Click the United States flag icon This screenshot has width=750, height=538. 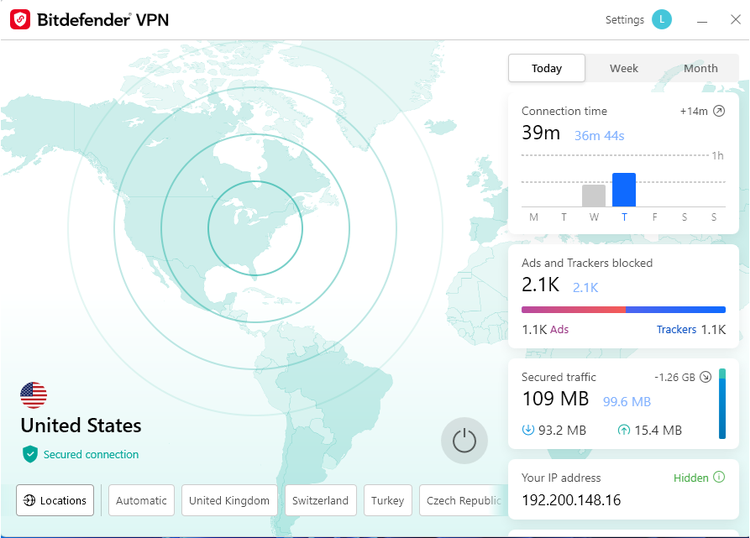[x=33, y=395]
